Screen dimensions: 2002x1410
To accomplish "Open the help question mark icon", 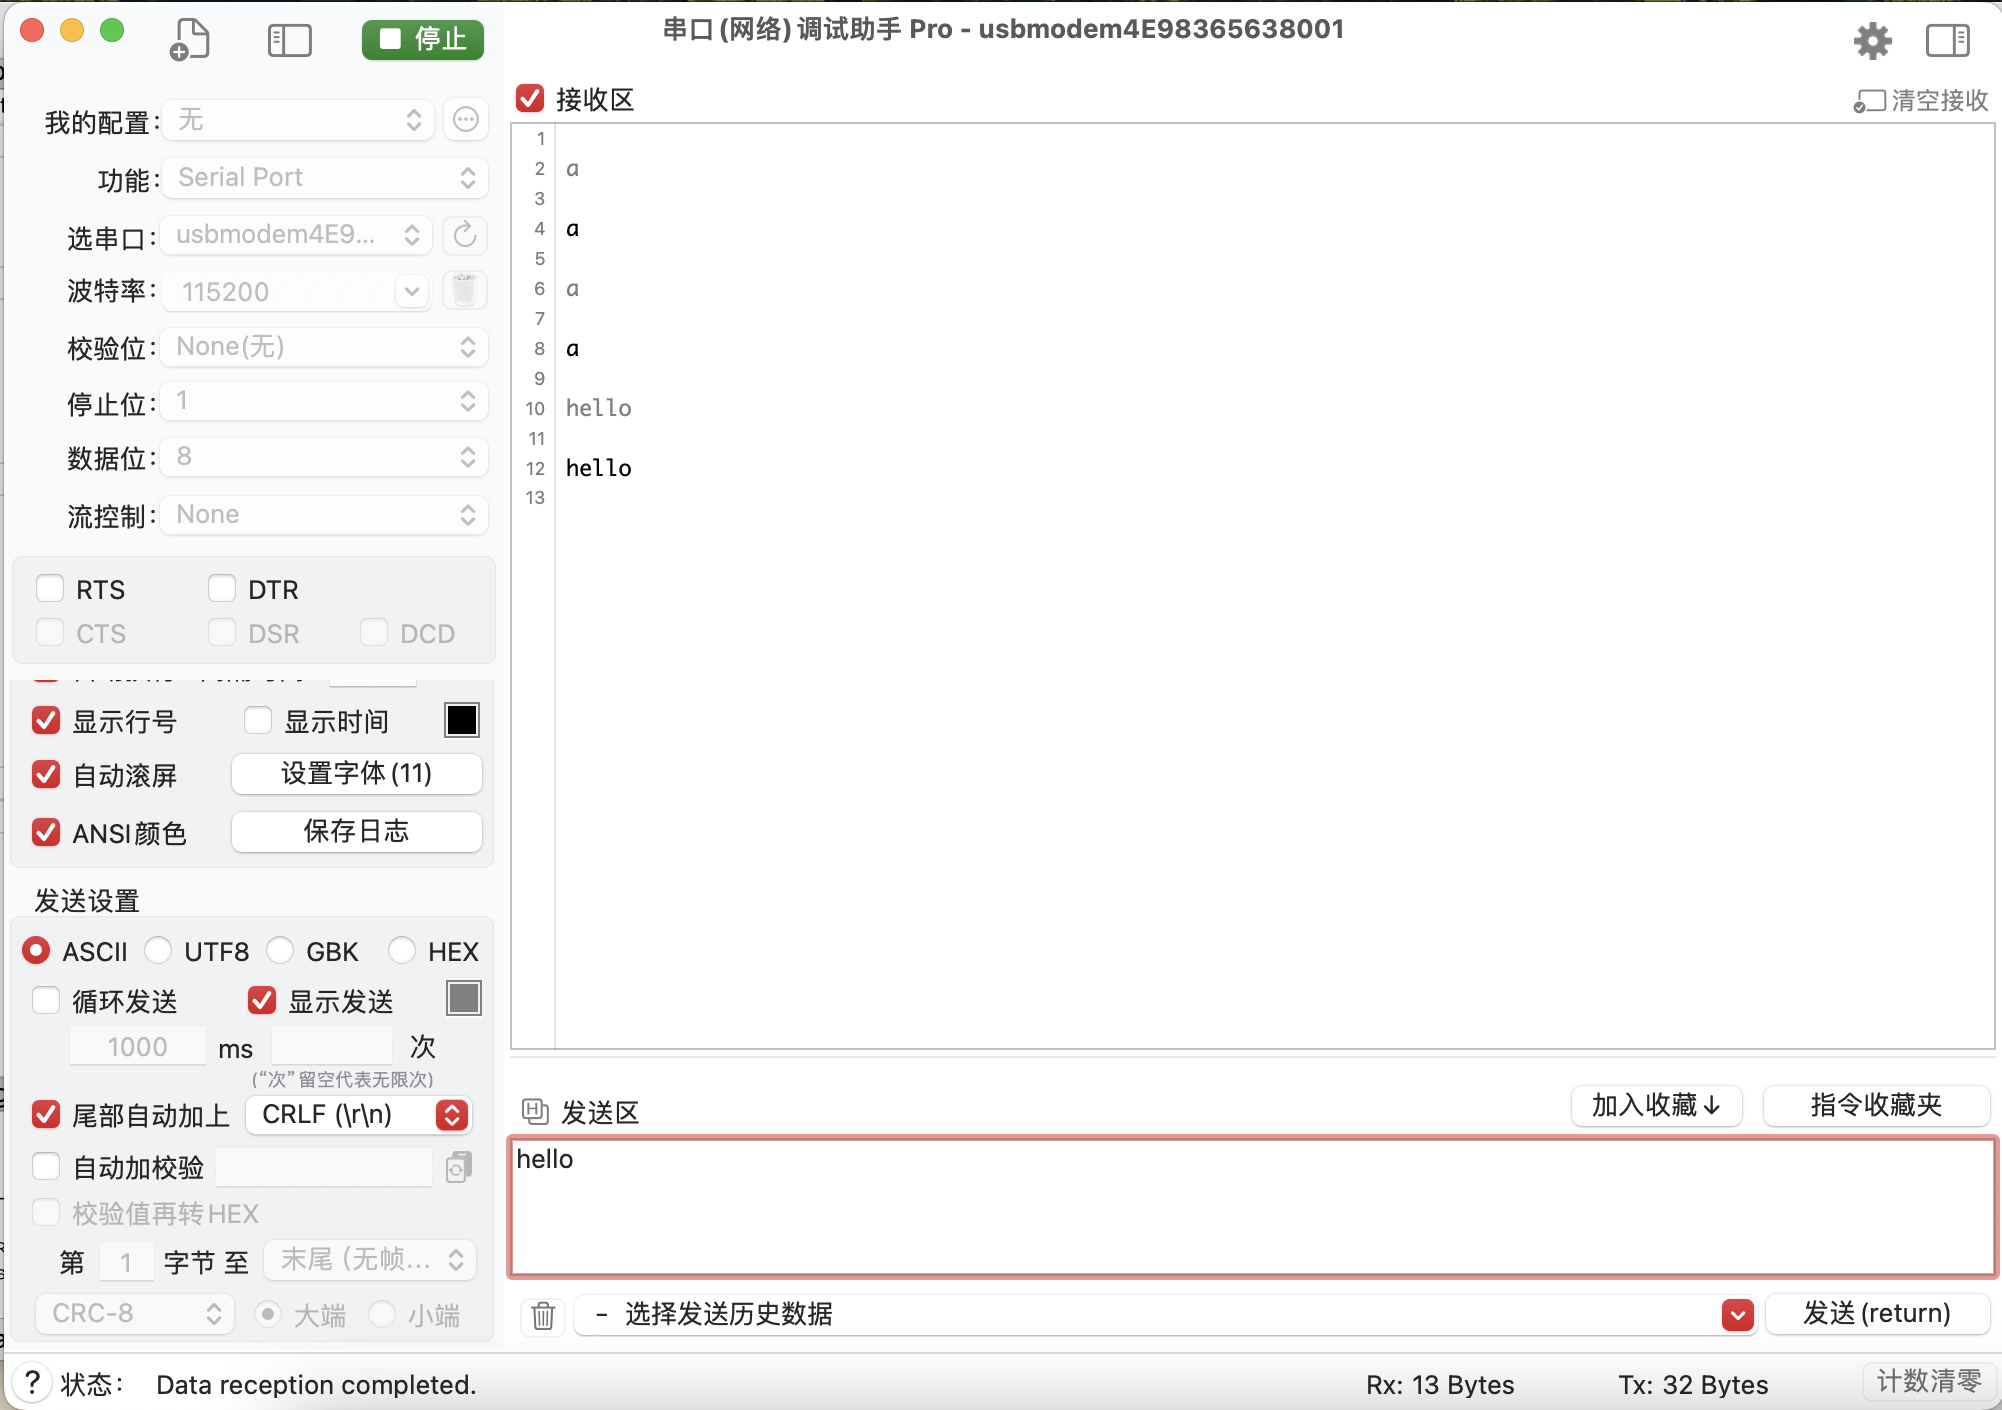I will click(x=32, y=1383).
